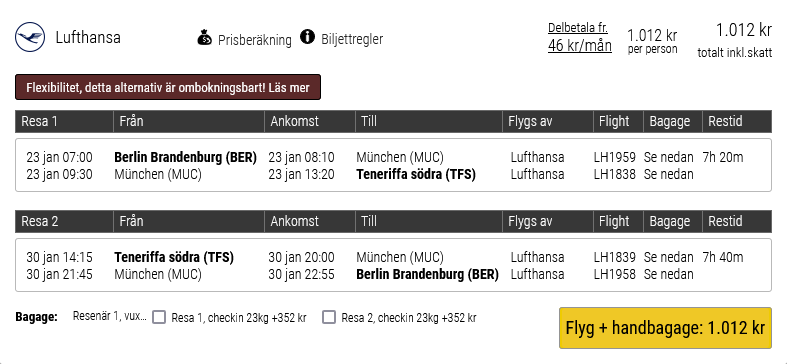Click flight number LH1839
Image resolution: width=787 pixels, height=364 pixels.
click(x=614, y=258)
